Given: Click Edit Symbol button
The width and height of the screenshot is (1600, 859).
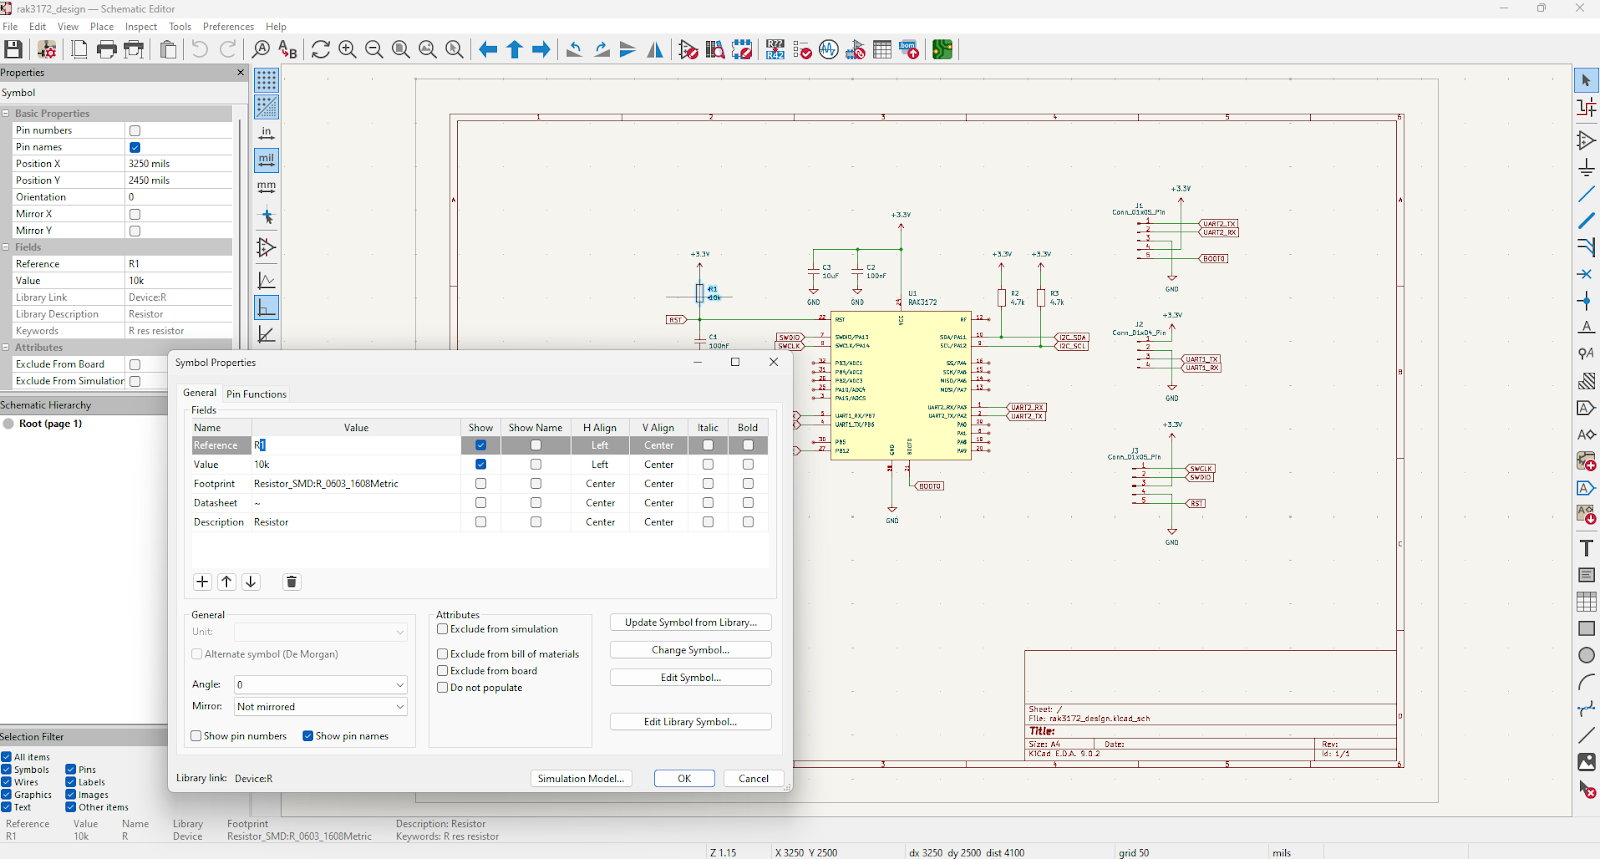Looking at the screenshot, I should 691,678.
